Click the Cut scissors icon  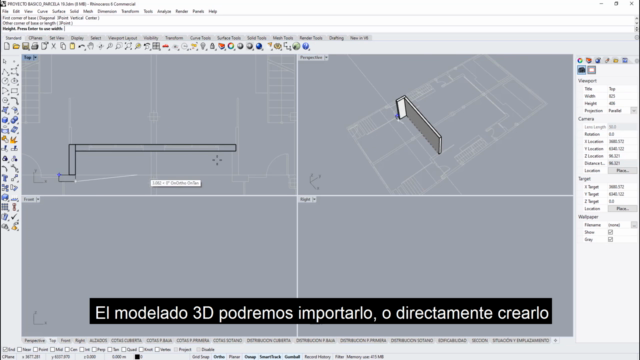53,47
